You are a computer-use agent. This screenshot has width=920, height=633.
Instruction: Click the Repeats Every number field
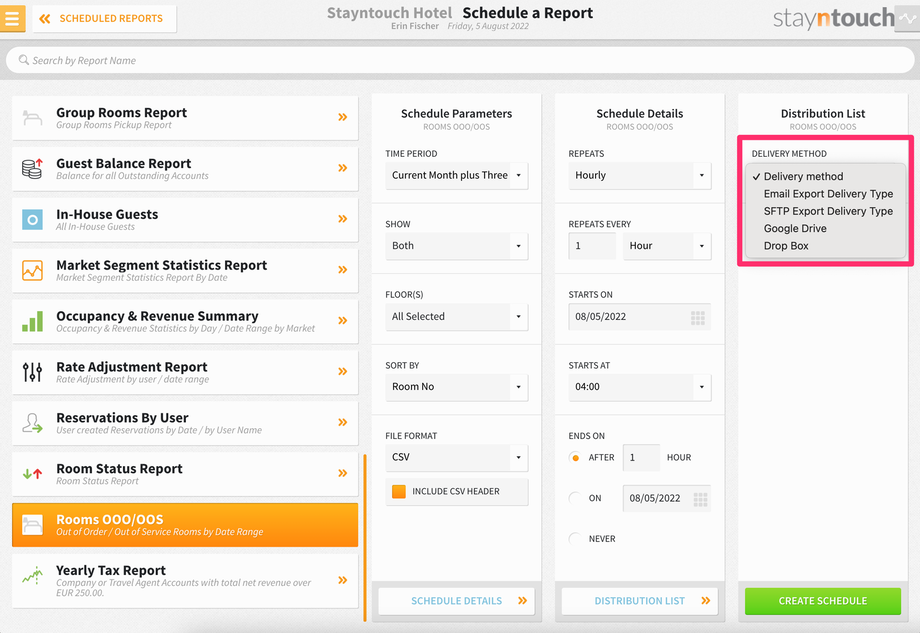592,246
